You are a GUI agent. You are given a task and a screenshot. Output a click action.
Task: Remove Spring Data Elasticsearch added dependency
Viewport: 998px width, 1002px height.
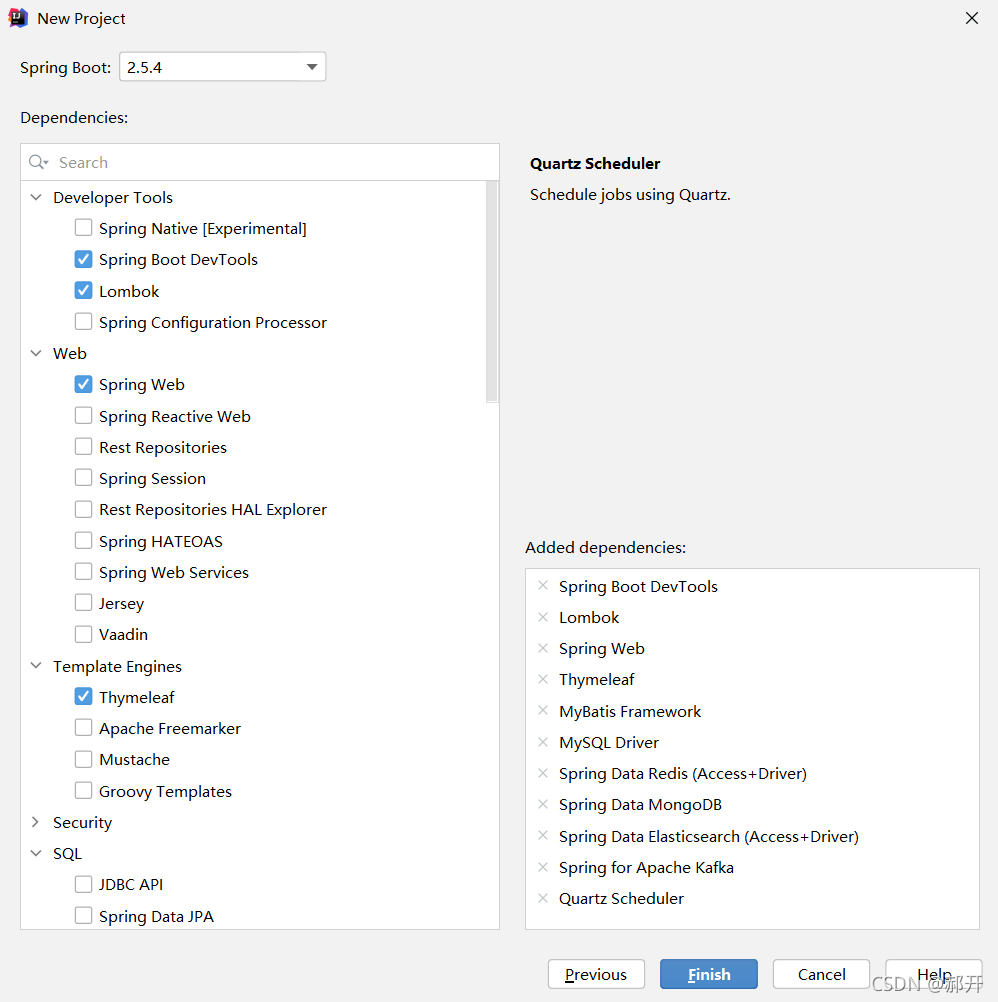tap(543, 835)
